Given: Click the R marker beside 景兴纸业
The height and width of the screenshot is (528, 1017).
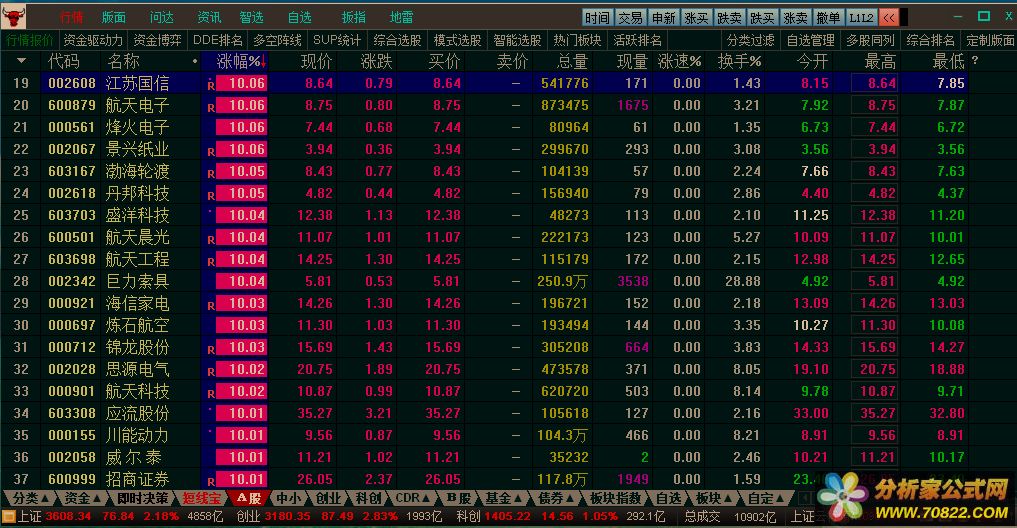Looking at the screenshot, I should pyautogui.click(x=211, y=152).
